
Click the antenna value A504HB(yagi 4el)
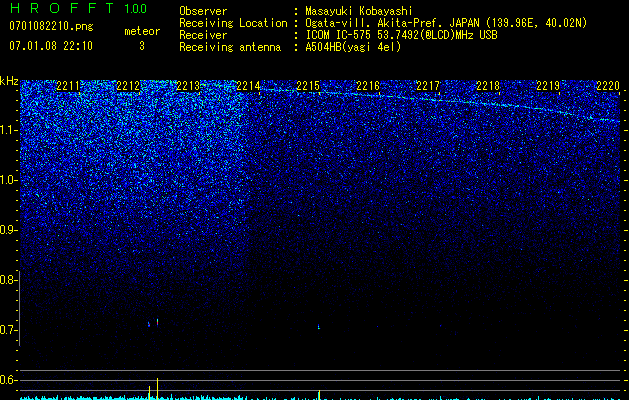(353, 47)
